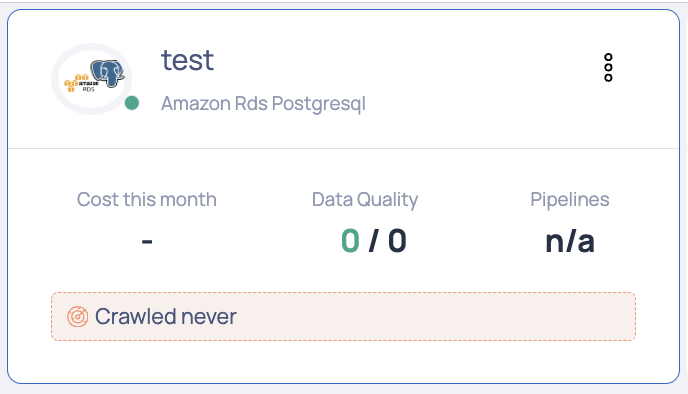Click the green passed checks zero
688x394 pixels.
[x=351, y=241]
